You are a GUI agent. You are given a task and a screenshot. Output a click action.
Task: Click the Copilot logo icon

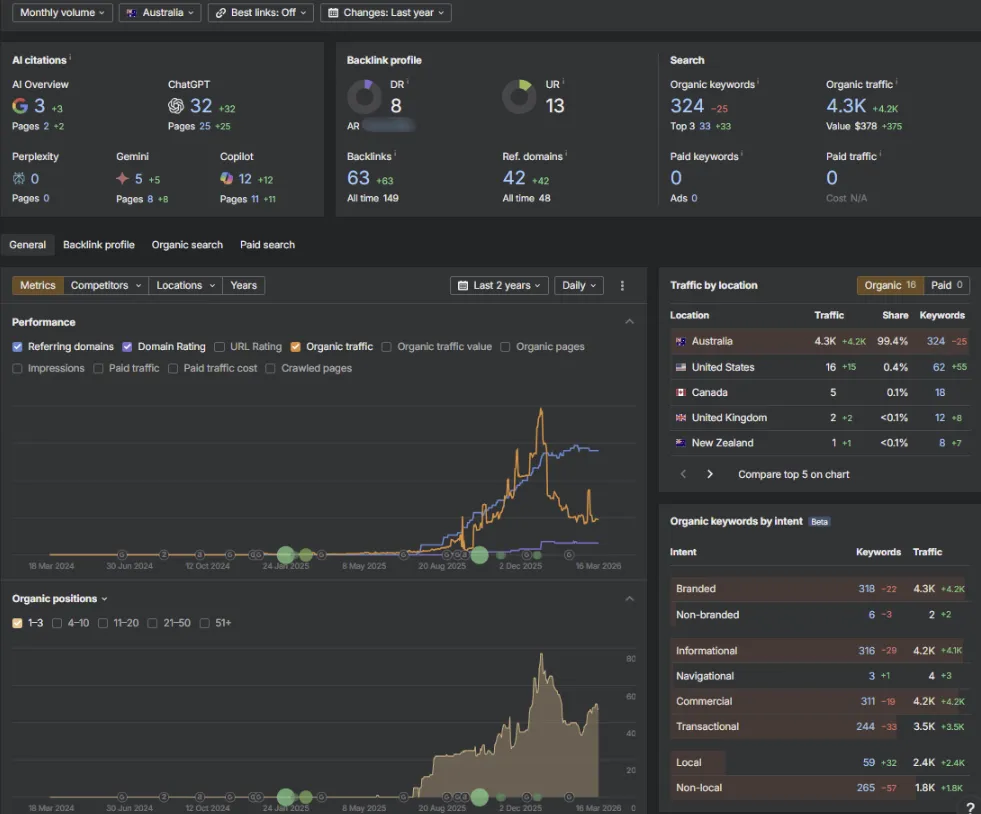tap(226, 179)
